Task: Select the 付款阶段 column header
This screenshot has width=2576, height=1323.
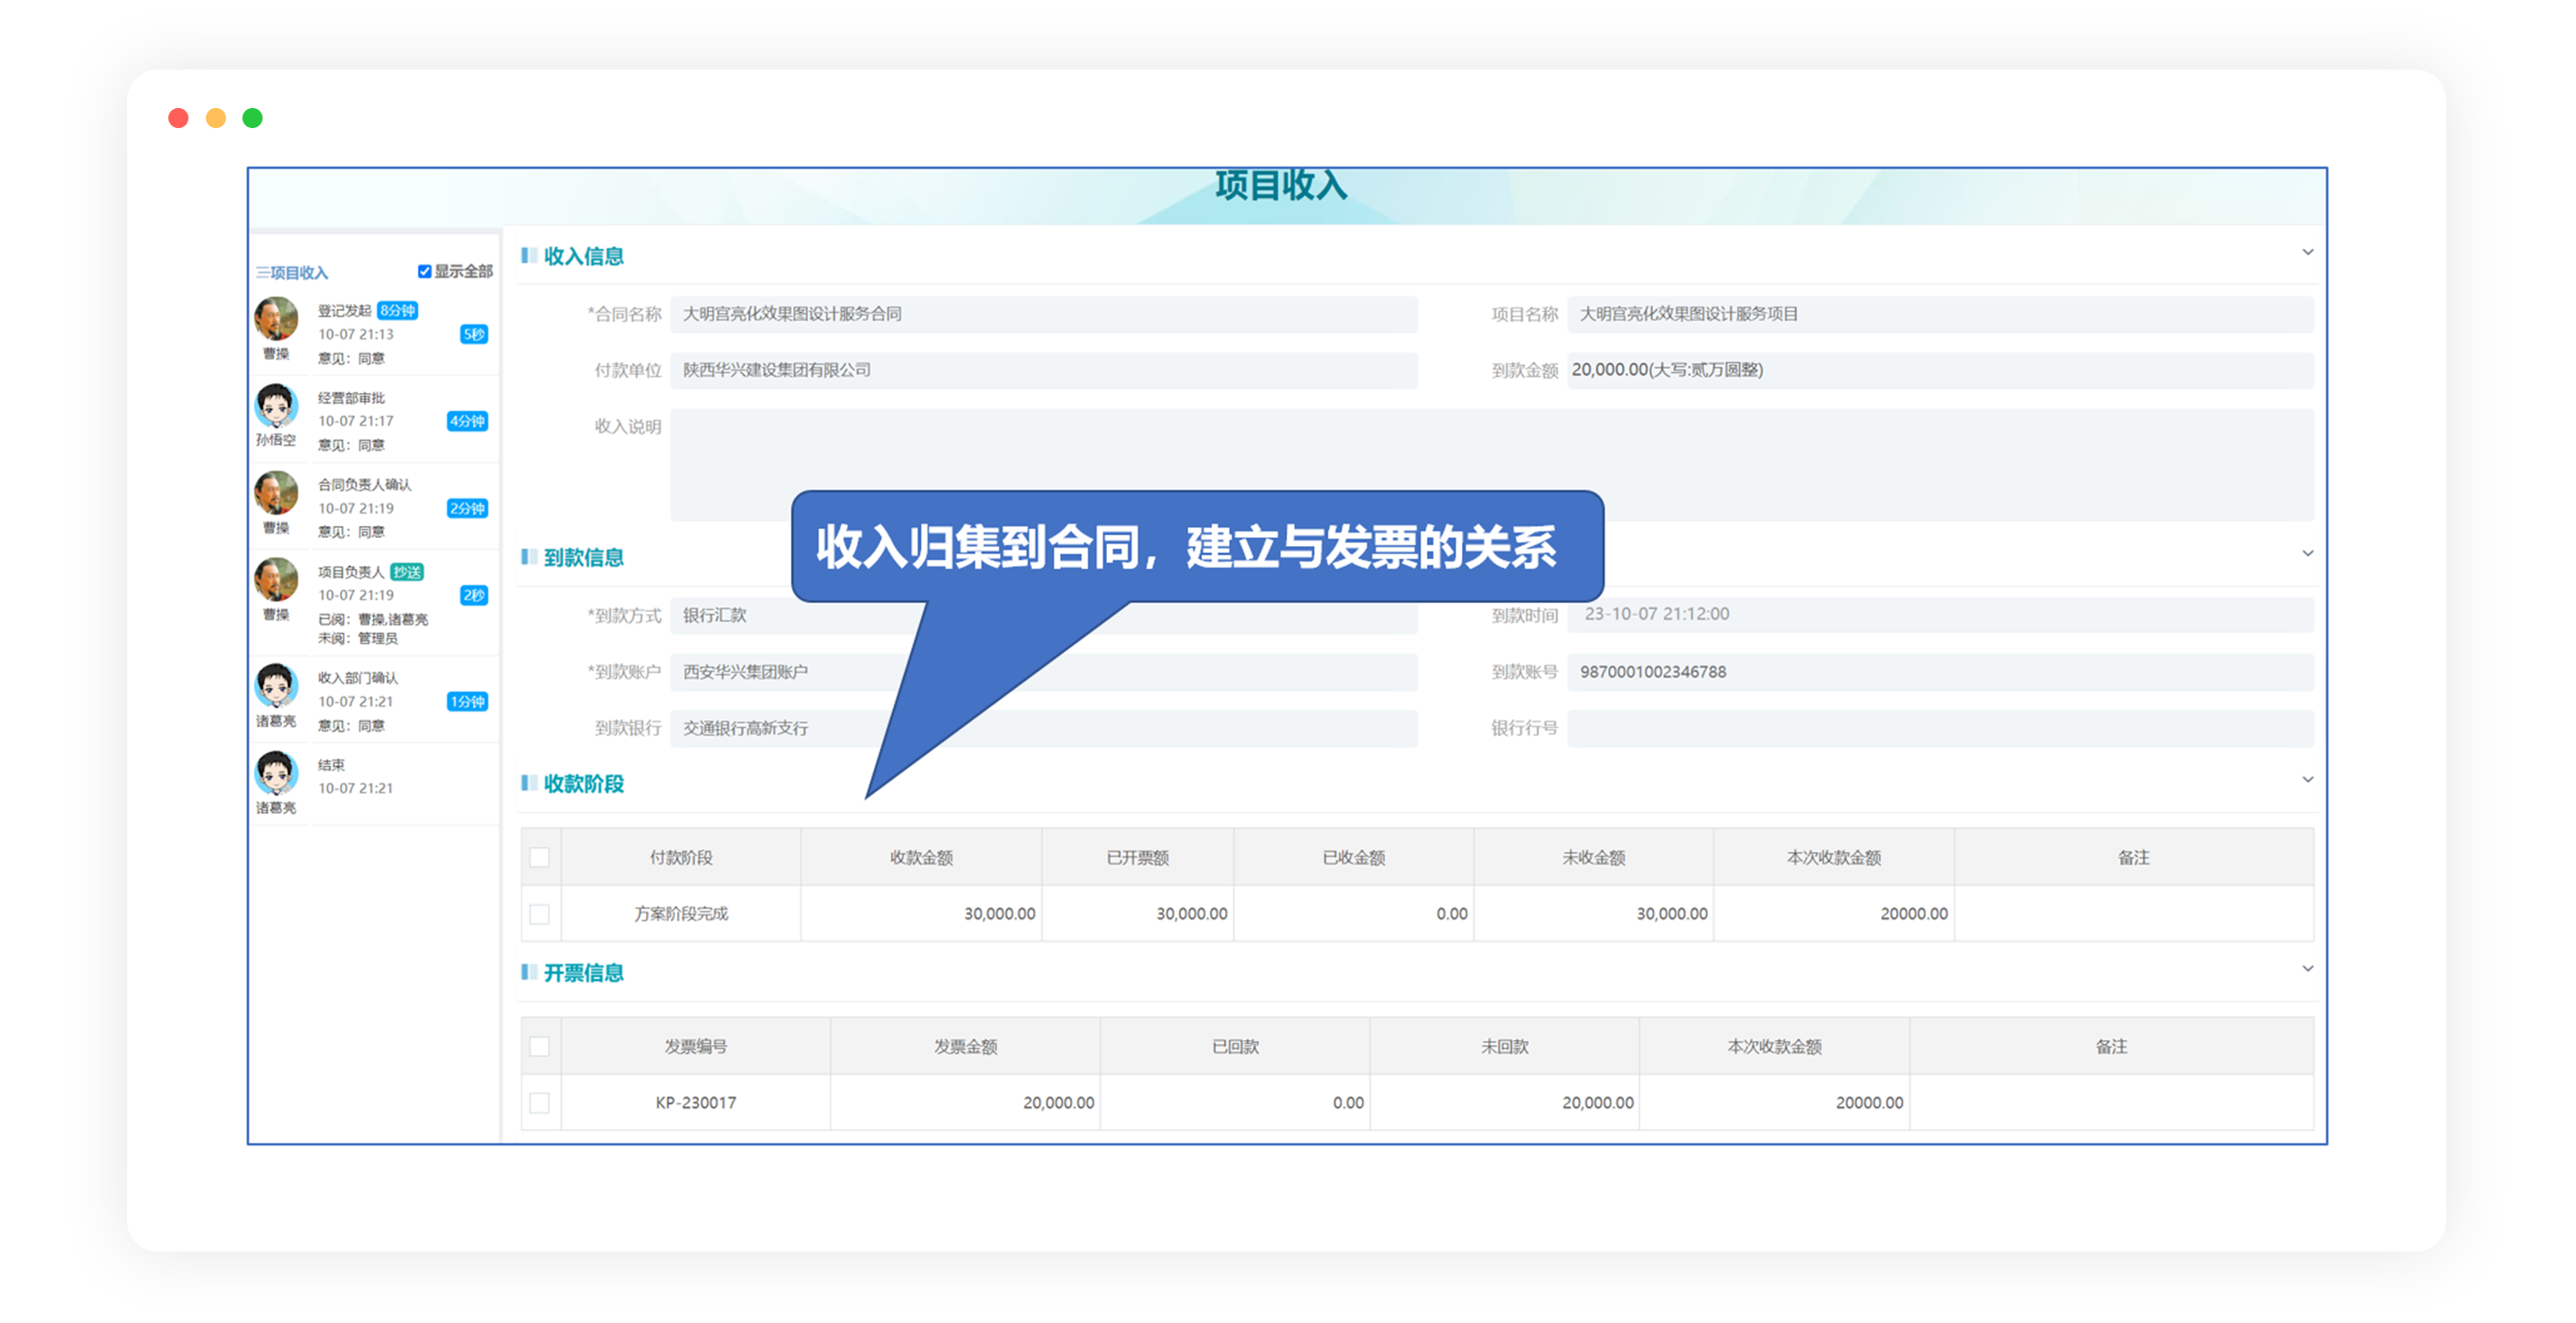Action: [x=681, y=856]
